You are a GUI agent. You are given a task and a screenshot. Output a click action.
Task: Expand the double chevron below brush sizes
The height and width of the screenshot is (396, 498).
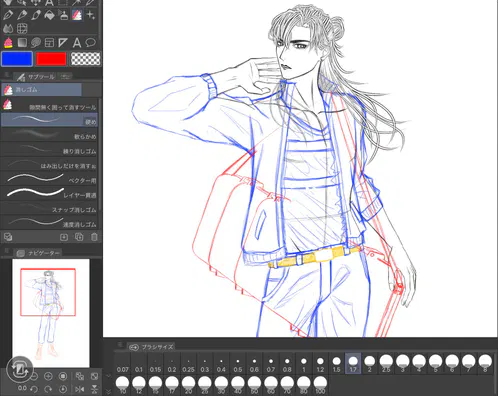[x=108, y=391]
